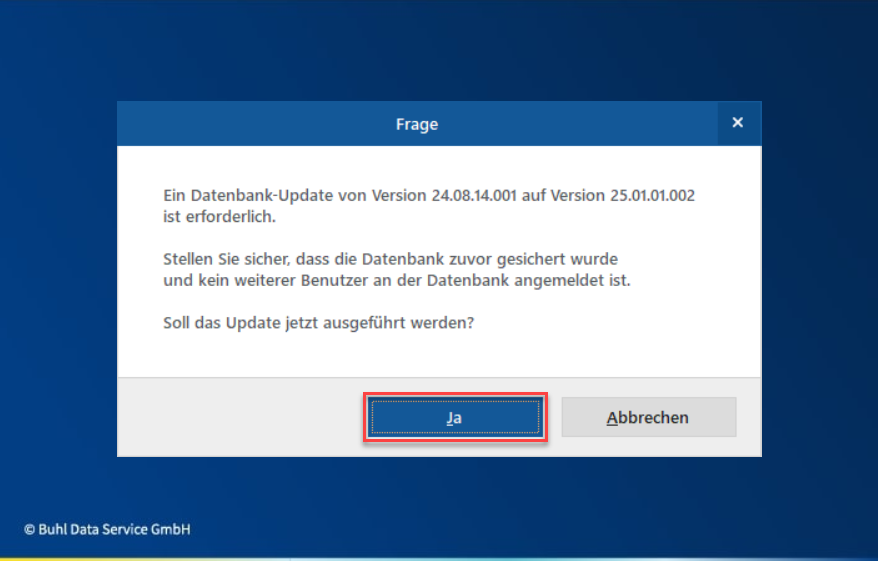The width and height of the screenshot is (878, 561).
Task: Click the line "ist erforderlich."
Action: pos(220,217)
